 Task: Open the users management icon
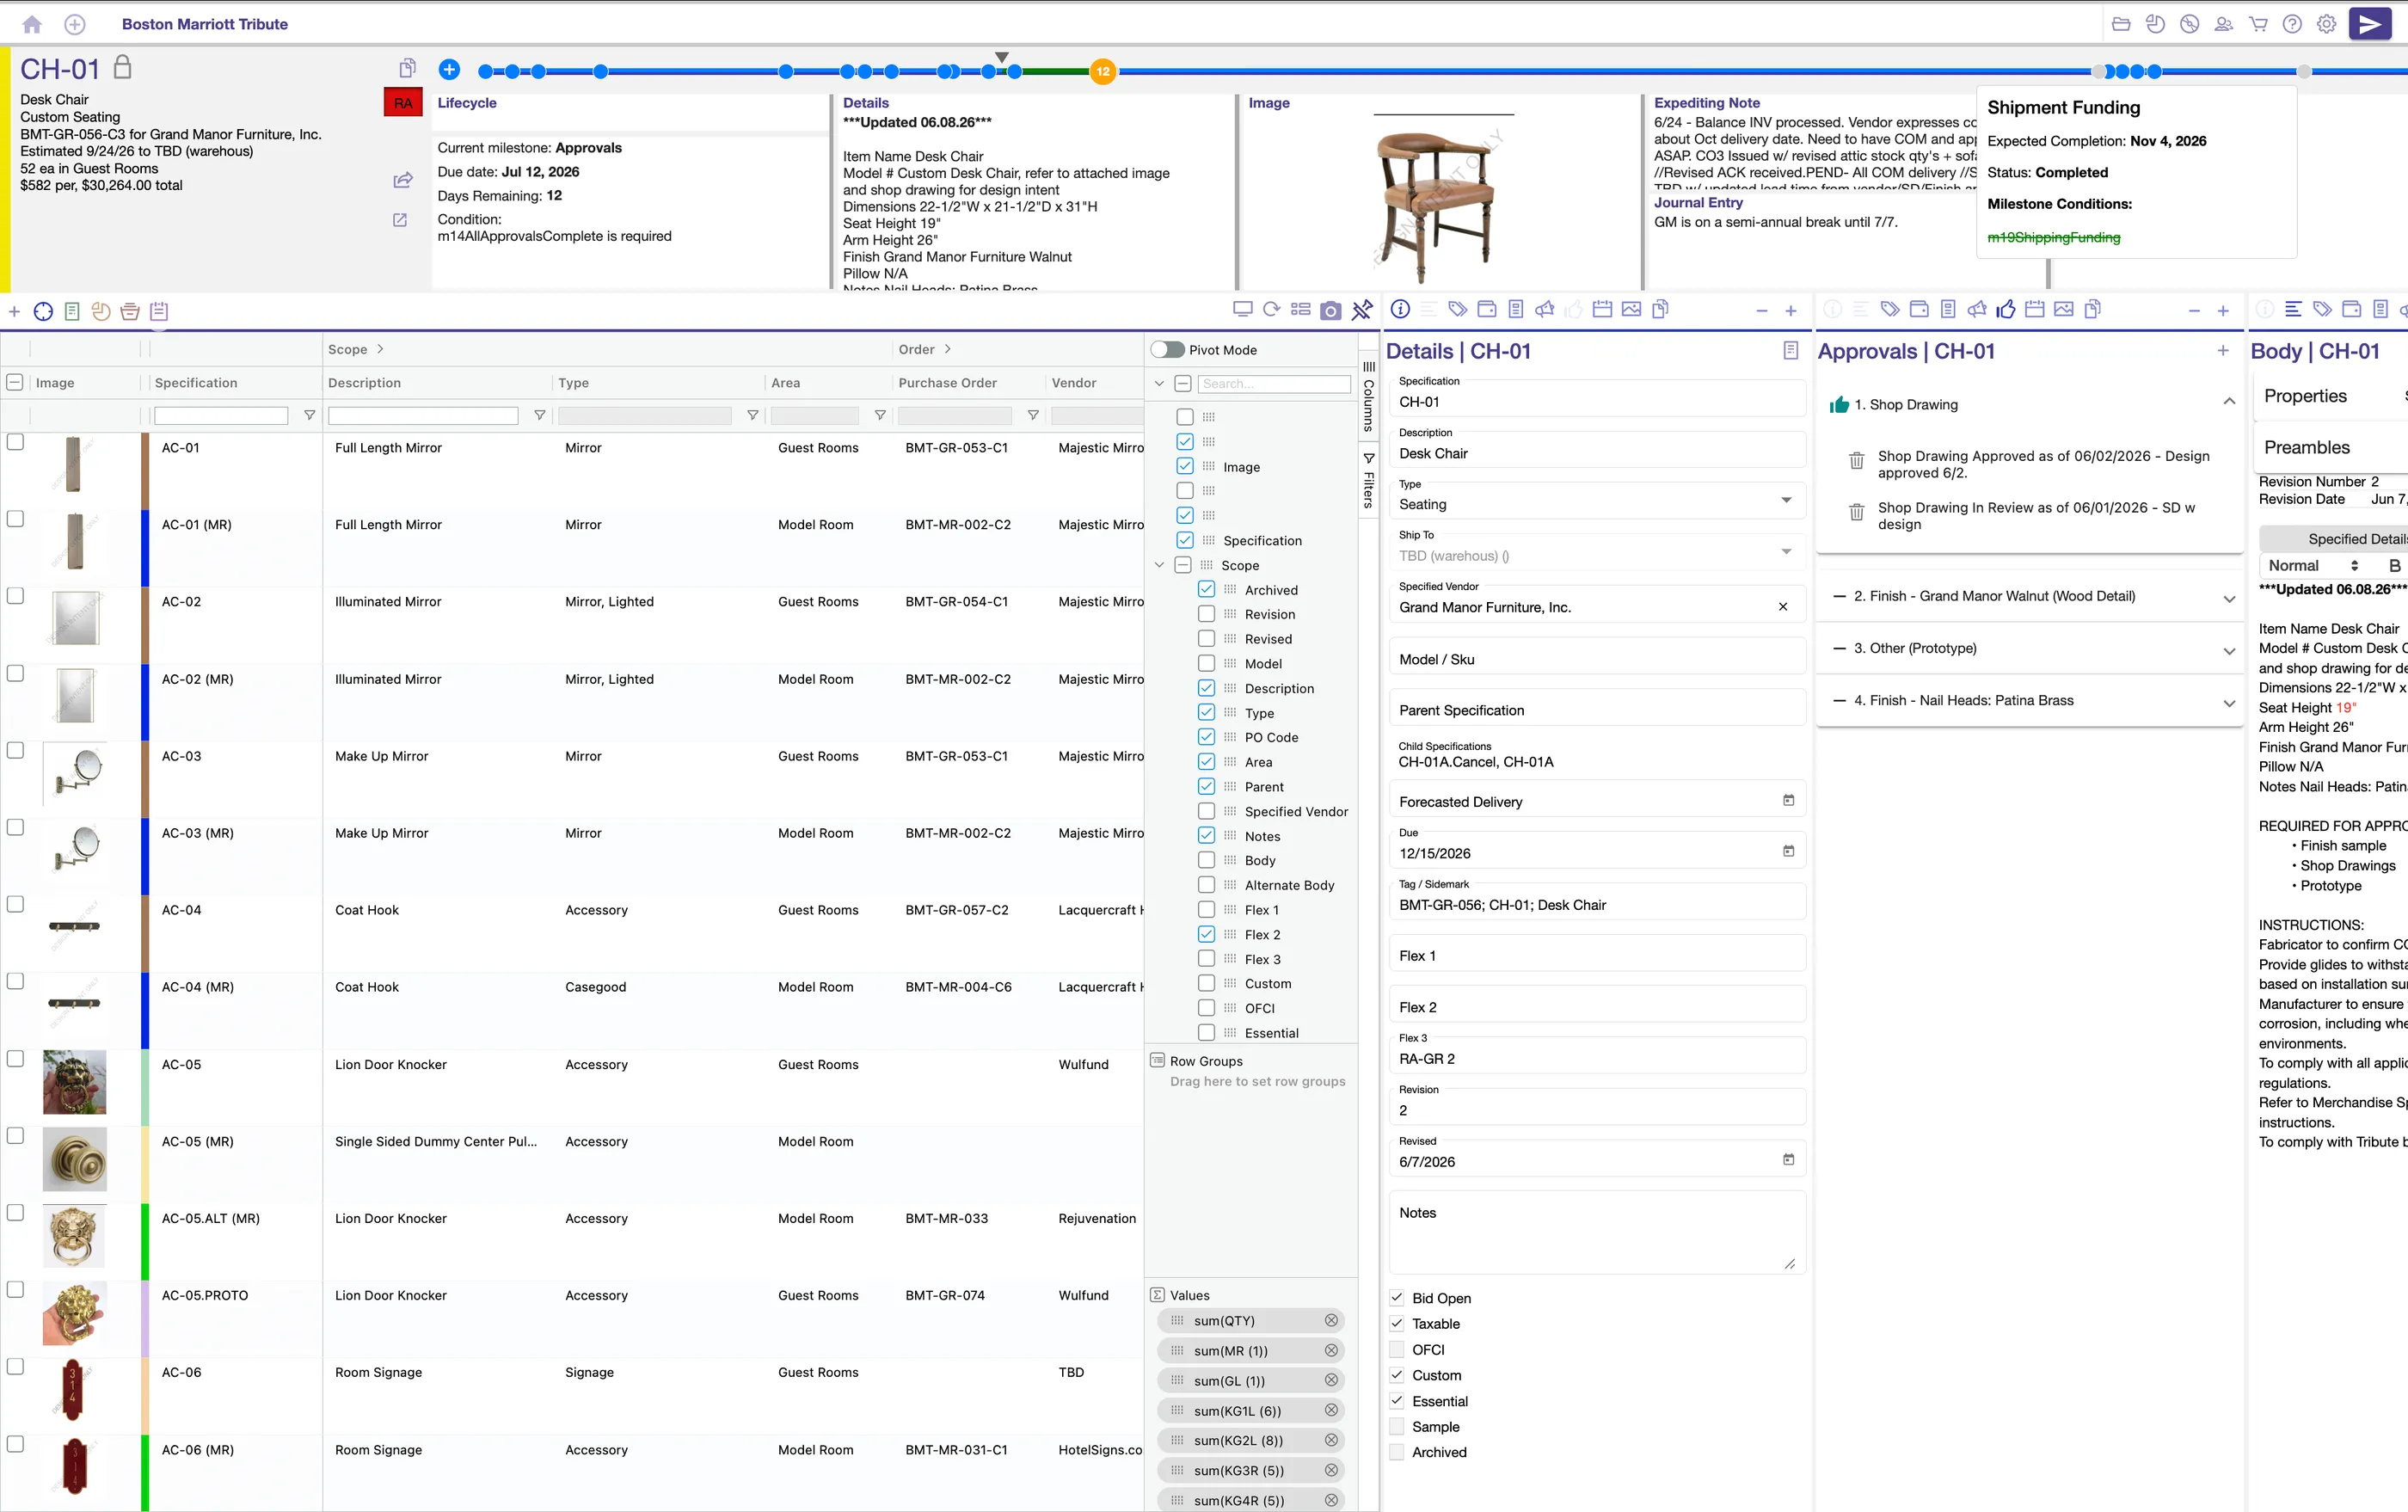(2224, 24)
